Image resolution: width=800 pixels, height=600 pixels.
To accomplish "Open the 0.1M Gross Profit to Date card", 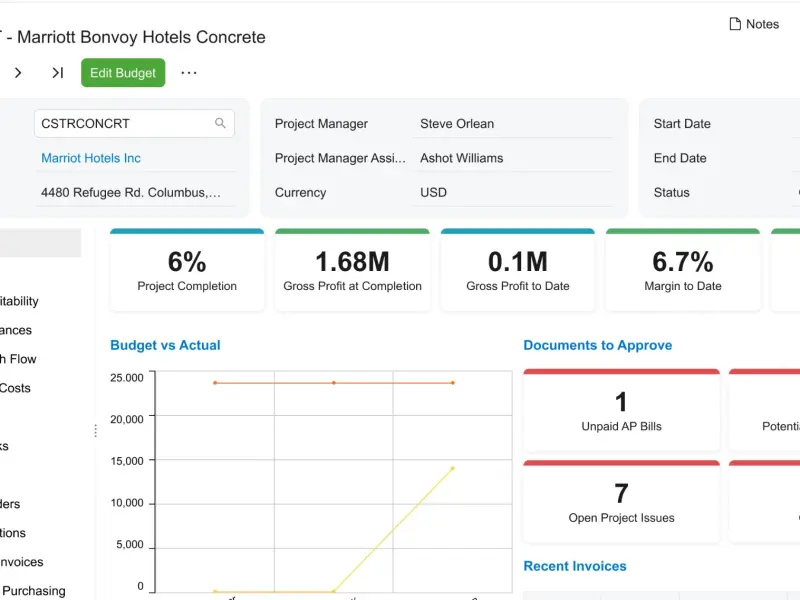I will click(x=518, y=270).
